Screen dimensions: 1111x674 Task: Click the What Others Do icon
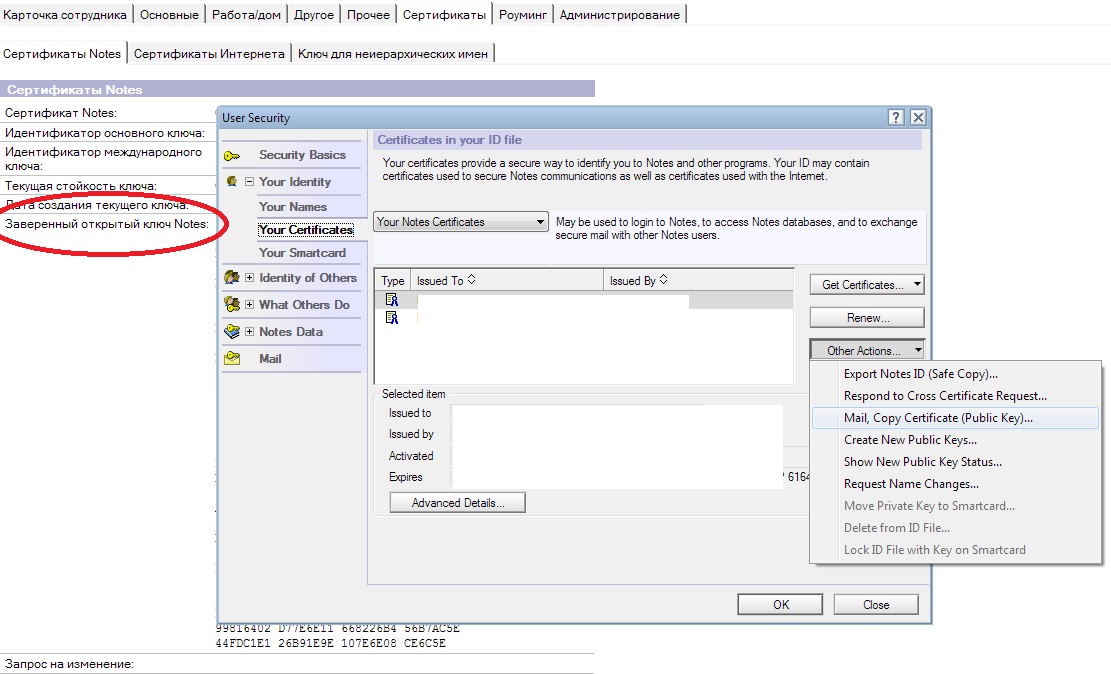pyautogui.click(x=232, y=305)
